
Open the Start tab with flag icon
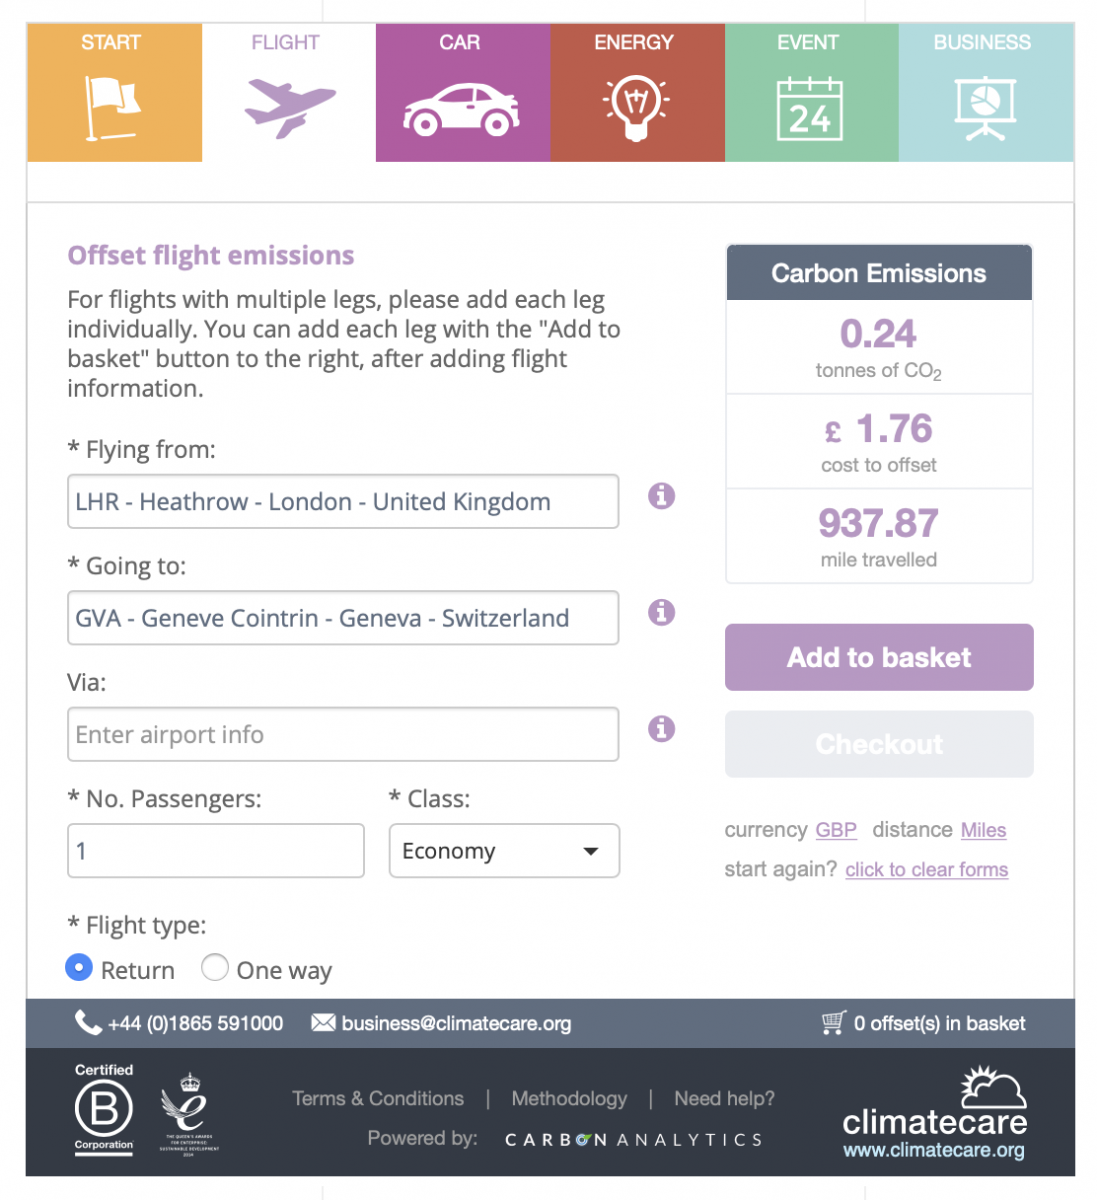(114, 108)
